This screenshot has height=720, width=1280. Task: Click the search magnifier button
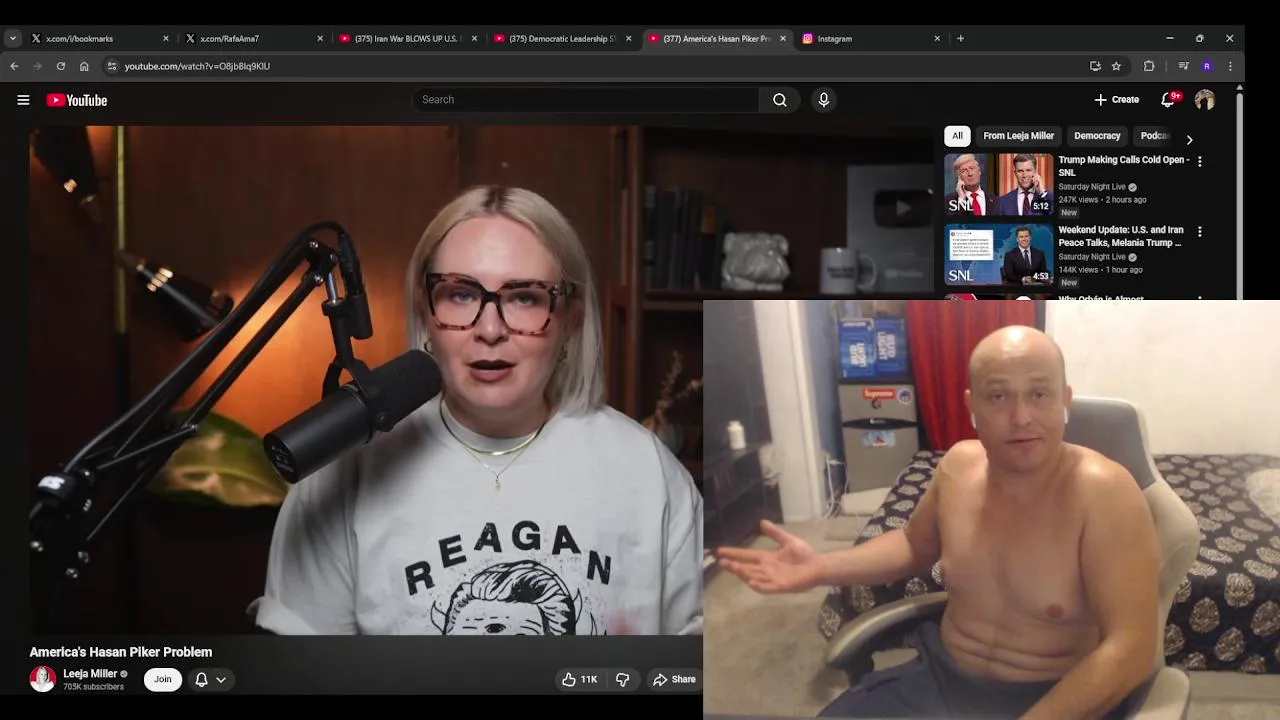pos(779,100)
